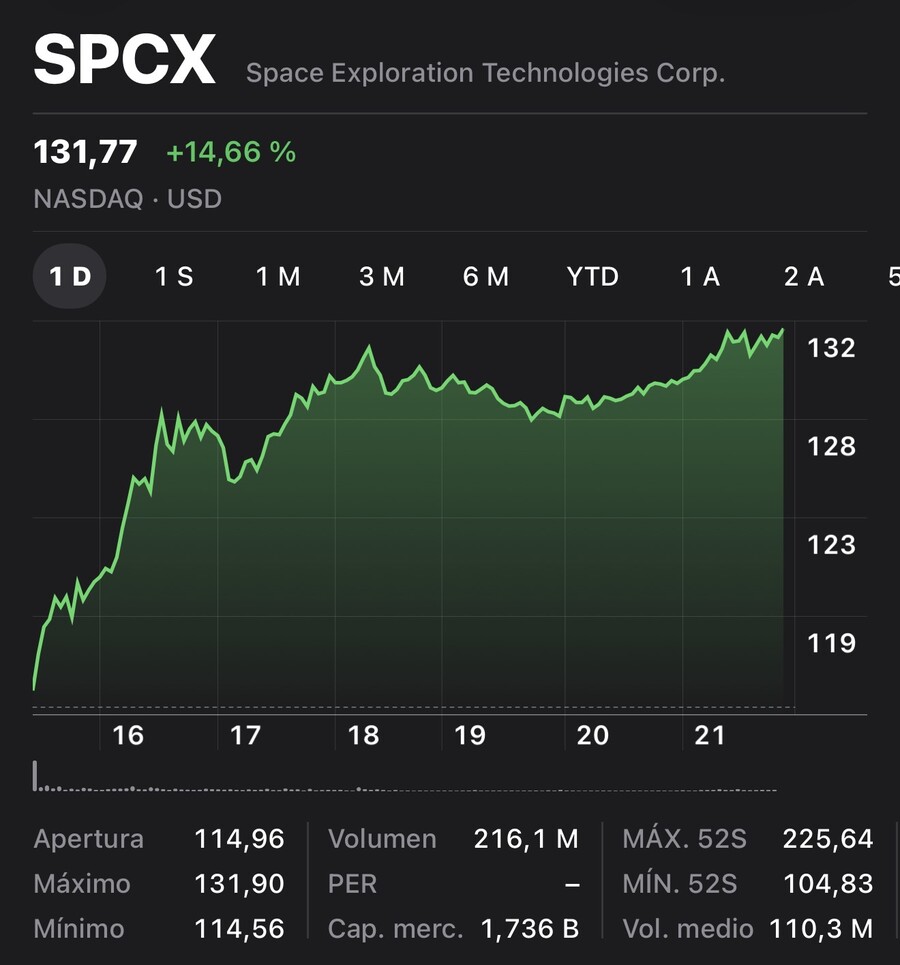The height and width of the screenshot is (965, 900).
Task: Switch chart to 1 M range
Action: (278, 276)
